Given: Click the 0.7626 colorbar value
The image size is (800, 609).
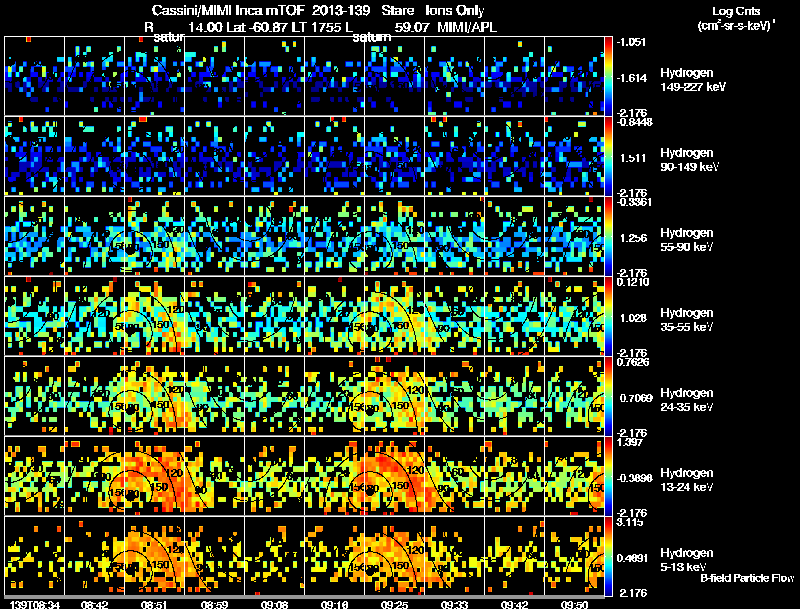Looking at the screenshot, I should pos(633,362).
